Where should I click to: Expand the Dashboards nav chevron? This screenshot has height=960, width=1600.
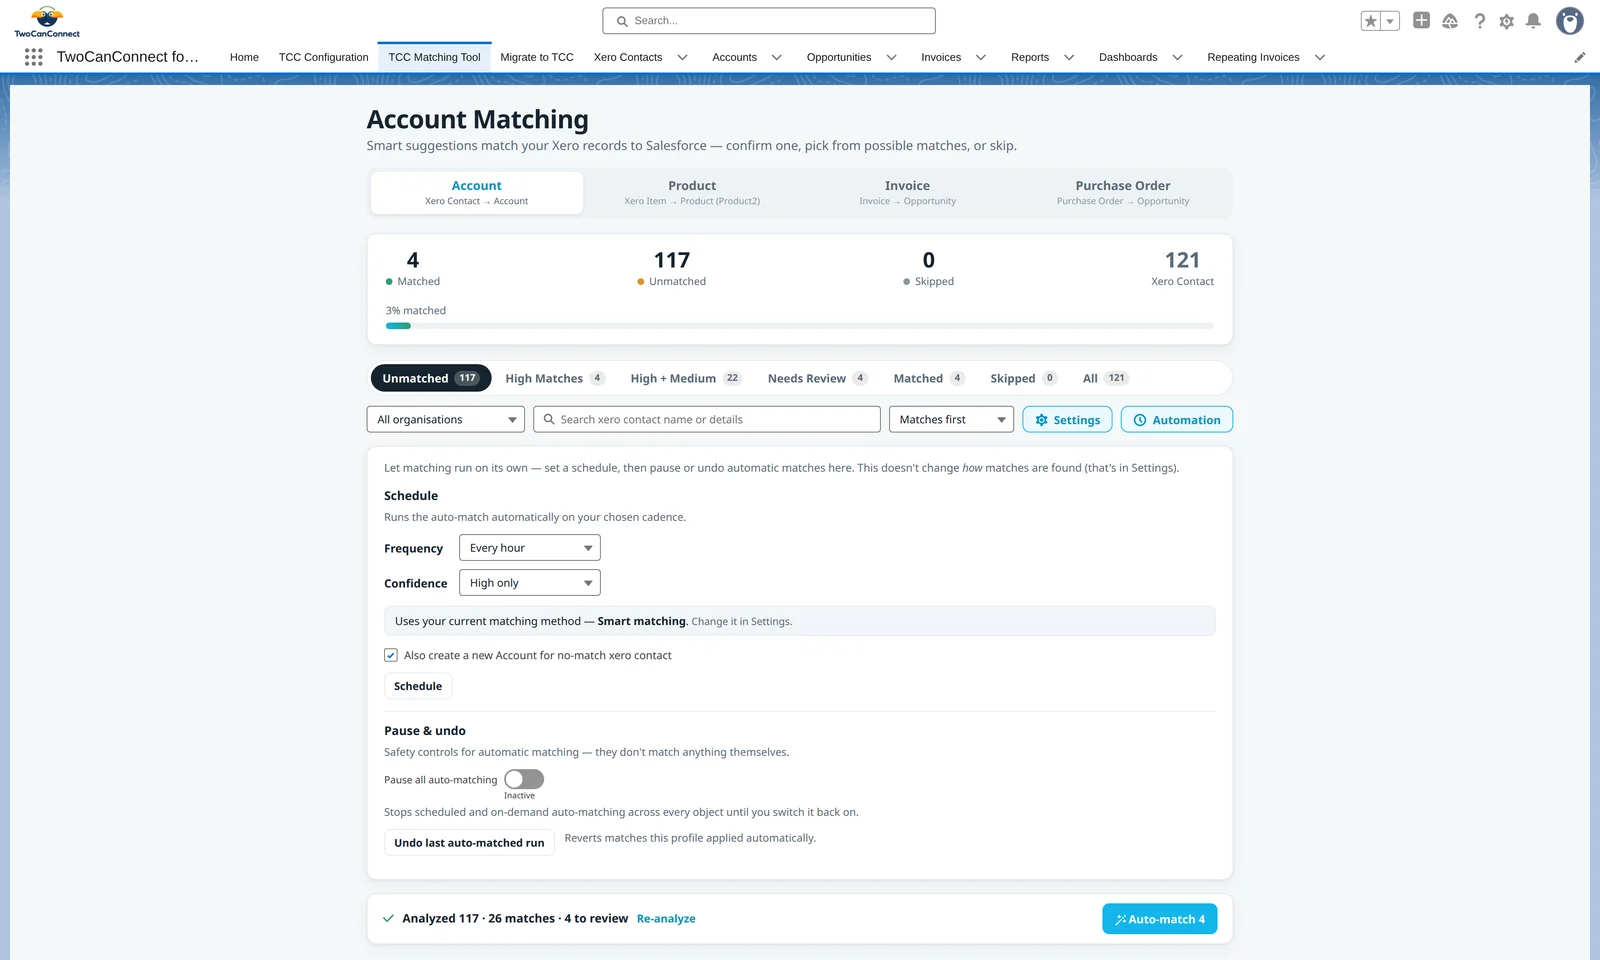[1178, 57]
